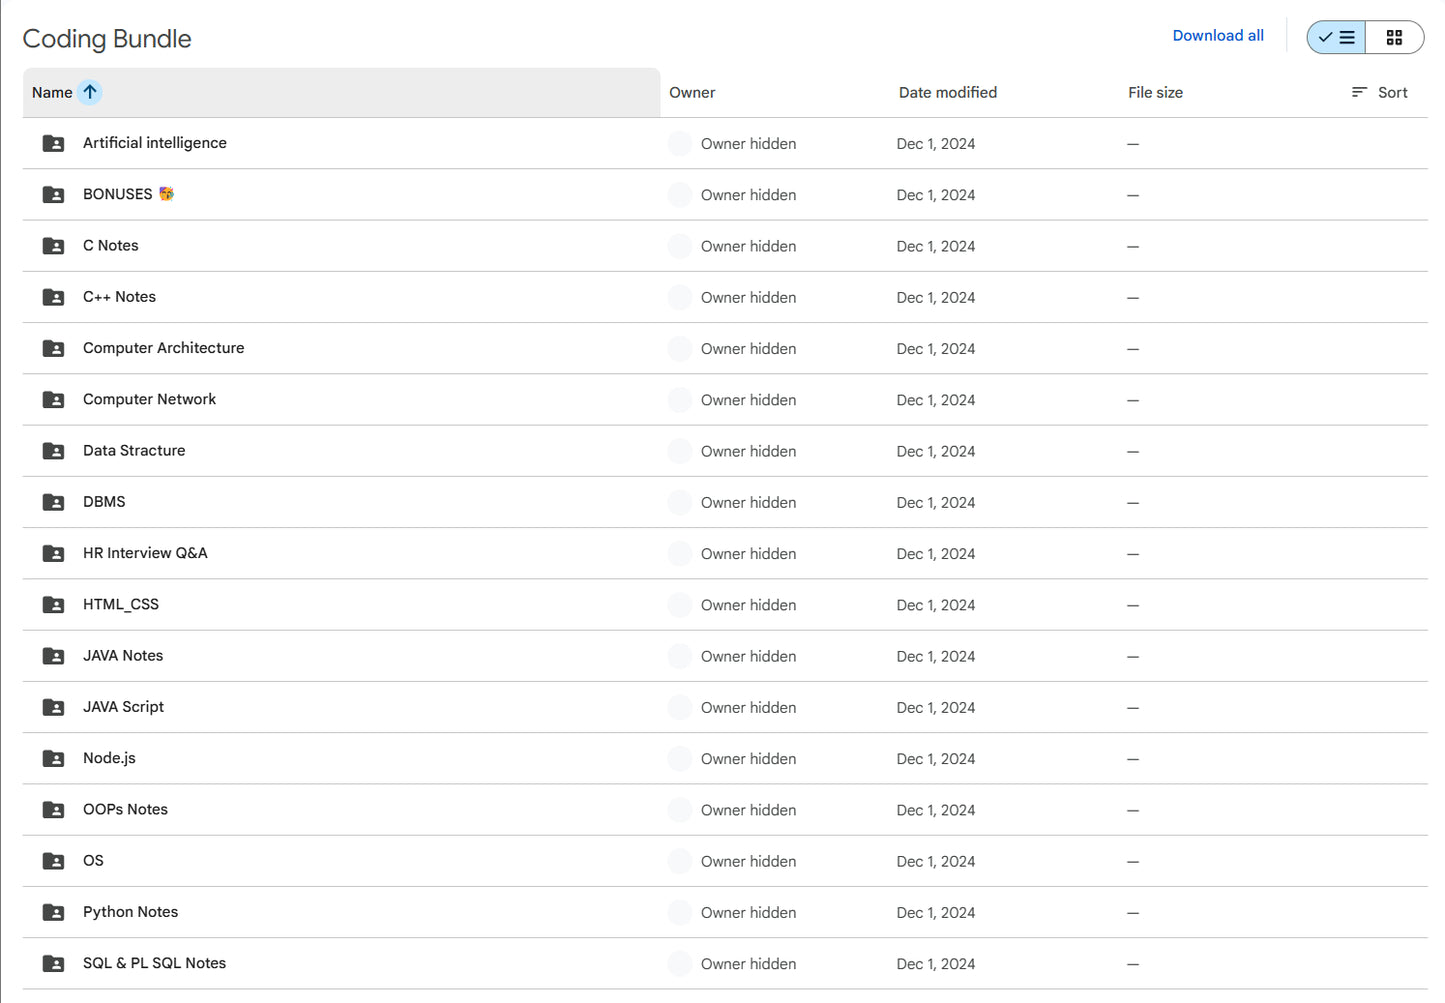Viewport: 1445px width, 1003px height.
Task: Click the DBMS shared folder icon
Action: [53, 502]
